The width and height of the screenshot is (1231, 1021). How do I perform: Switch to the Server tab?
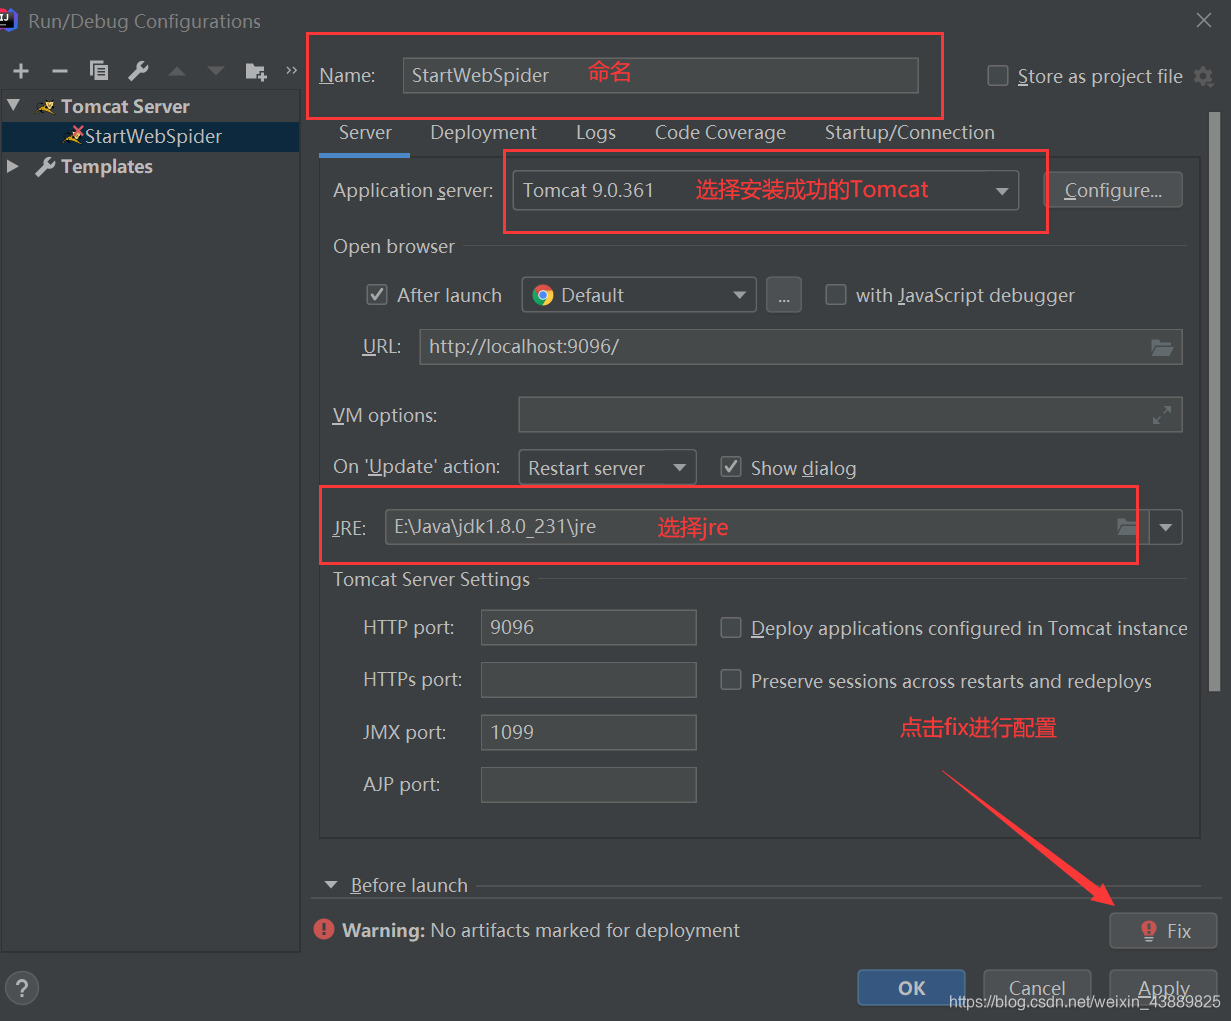[x=365, y=133]
